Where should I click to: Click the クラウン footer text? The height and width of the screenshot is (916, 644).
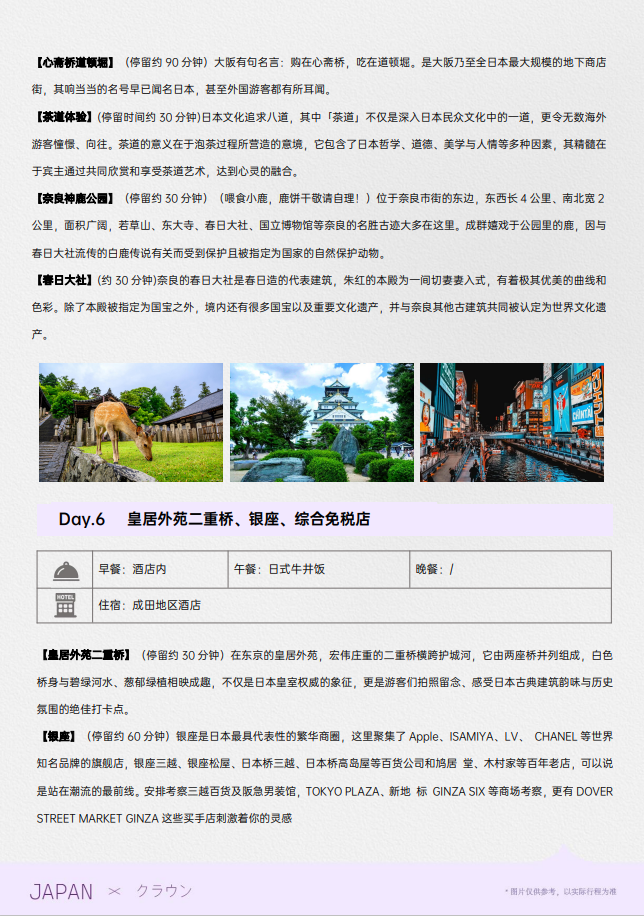pyautogui.click(x=164, y=891)
